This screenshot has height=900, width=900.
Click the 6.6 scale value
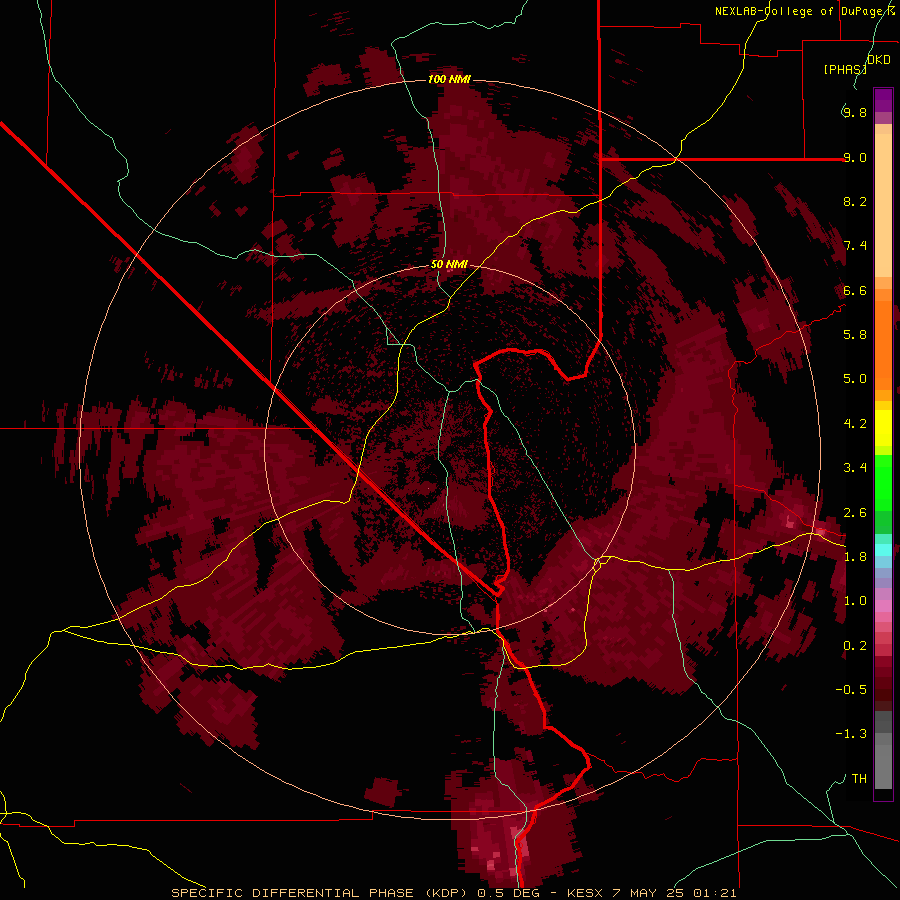pyautogui.click(x=855, y=290)
